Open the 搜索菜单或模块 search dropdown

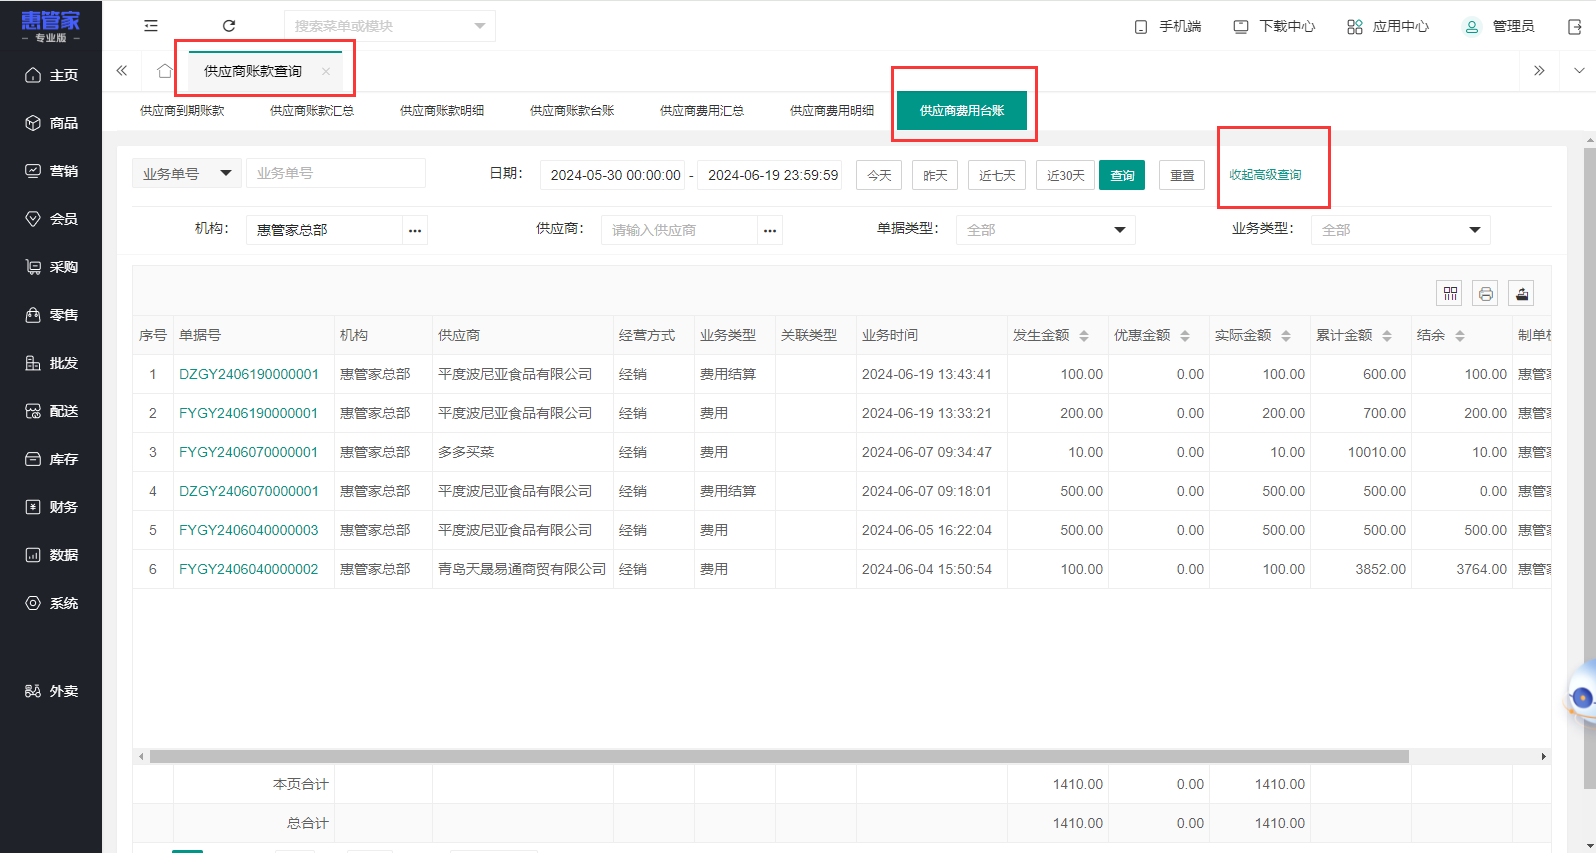[x=390, y=26]
